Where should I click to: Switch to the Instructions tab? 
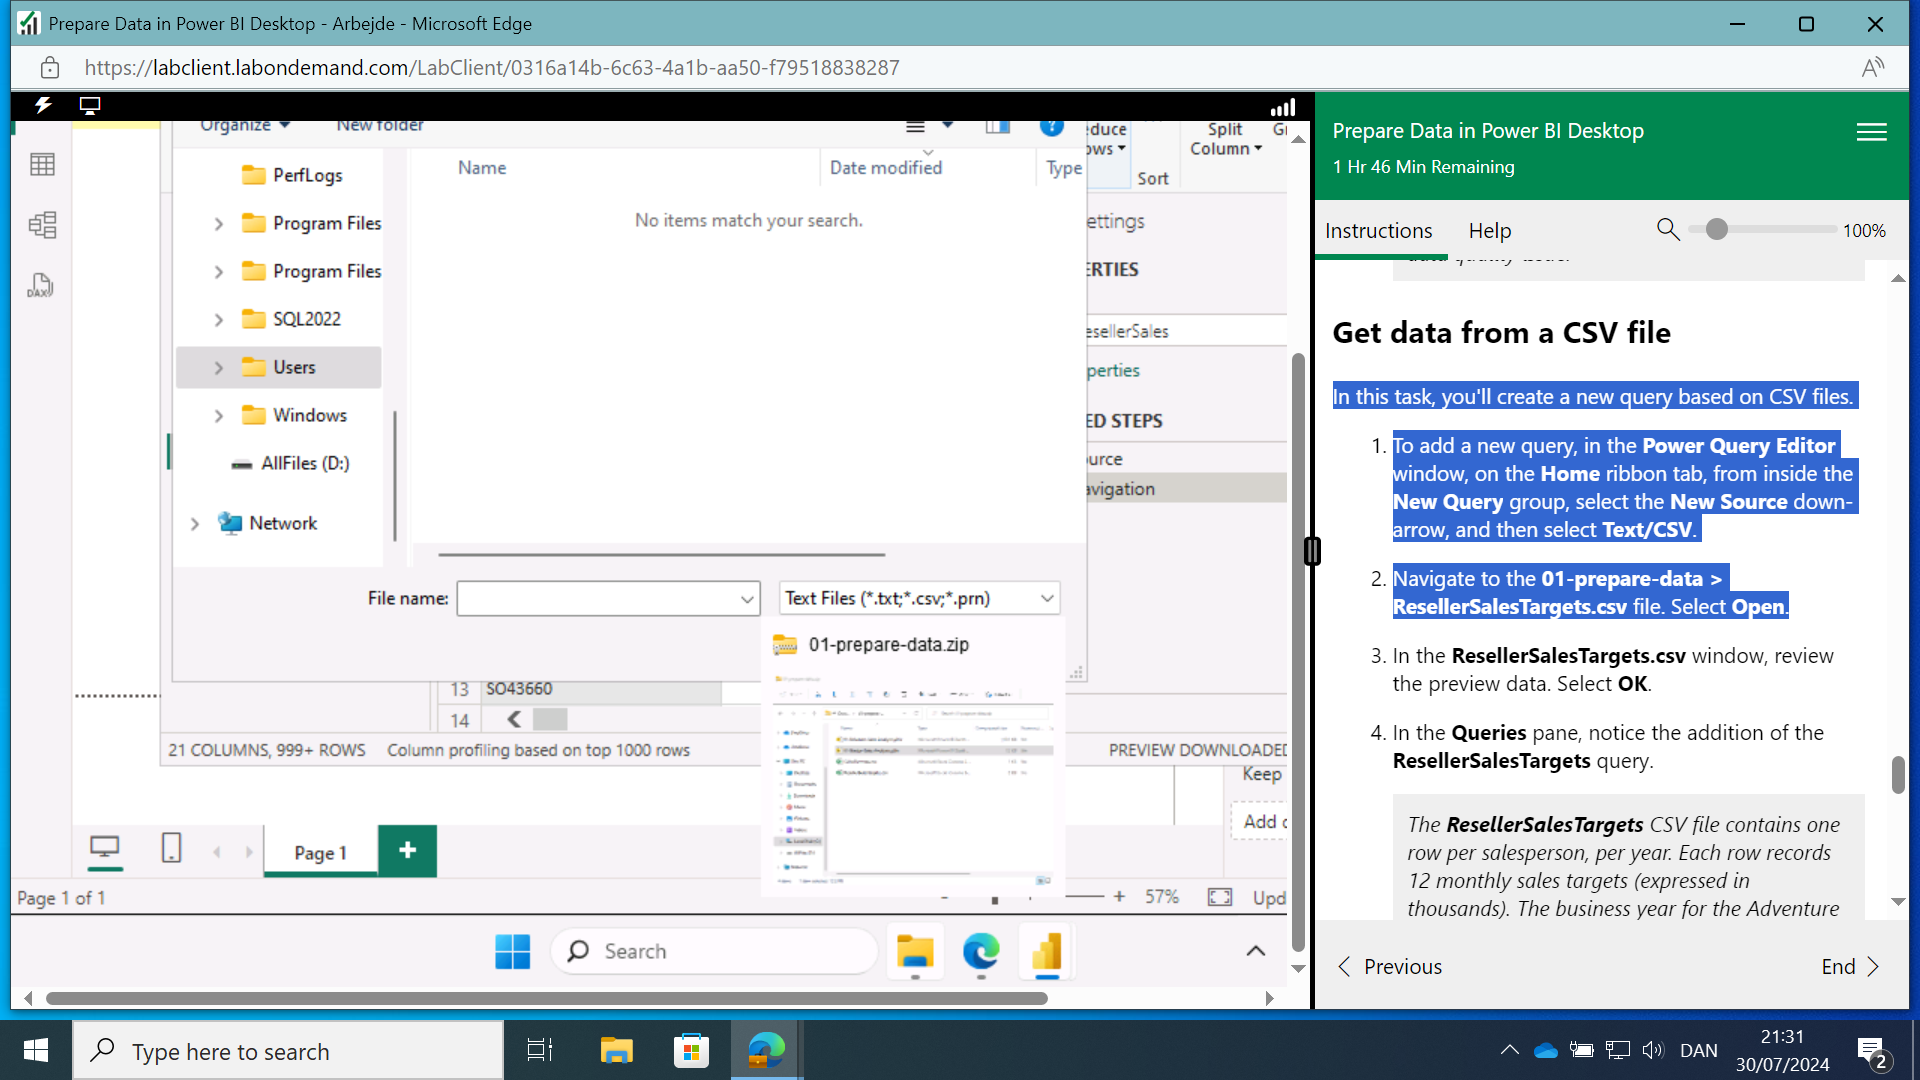1378,231
